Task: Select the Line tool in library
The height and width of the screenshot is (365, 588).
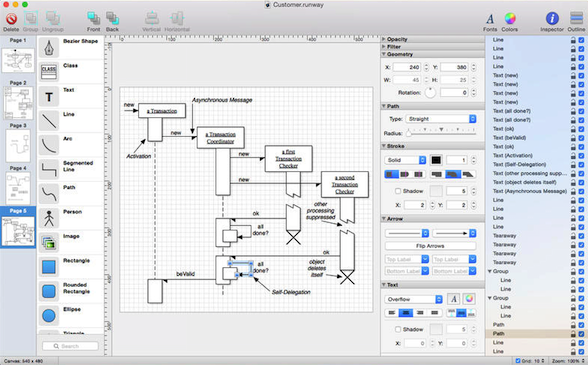Action: coord(49,121)
